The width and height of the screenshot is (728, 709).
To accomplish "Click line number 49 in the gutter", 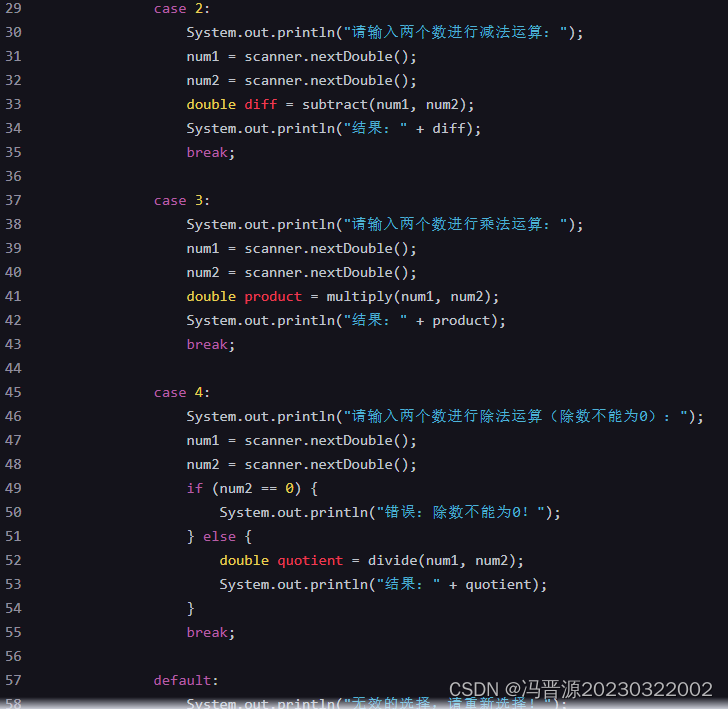I will coord(13,489).
